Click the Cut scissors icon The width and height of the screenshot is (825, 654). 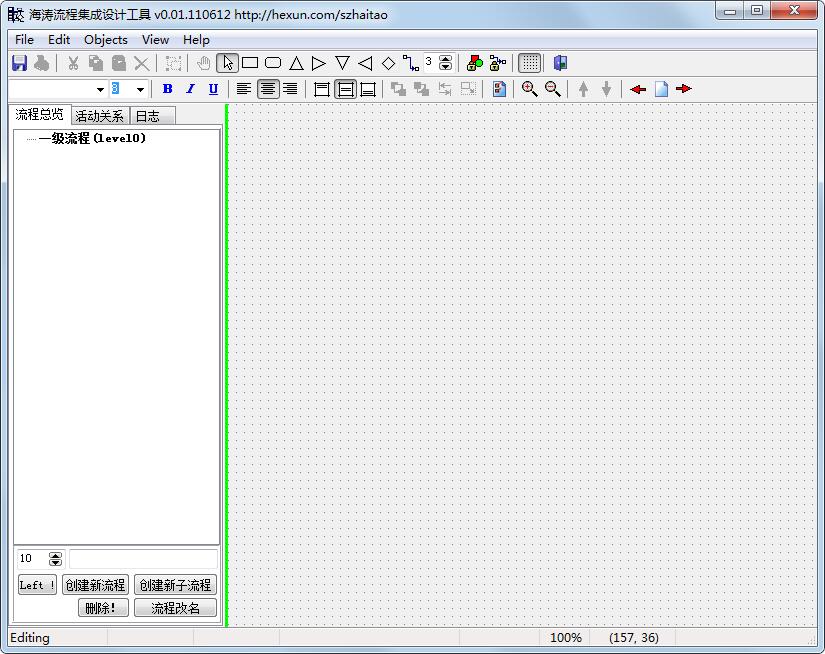(x=73, y=63)
